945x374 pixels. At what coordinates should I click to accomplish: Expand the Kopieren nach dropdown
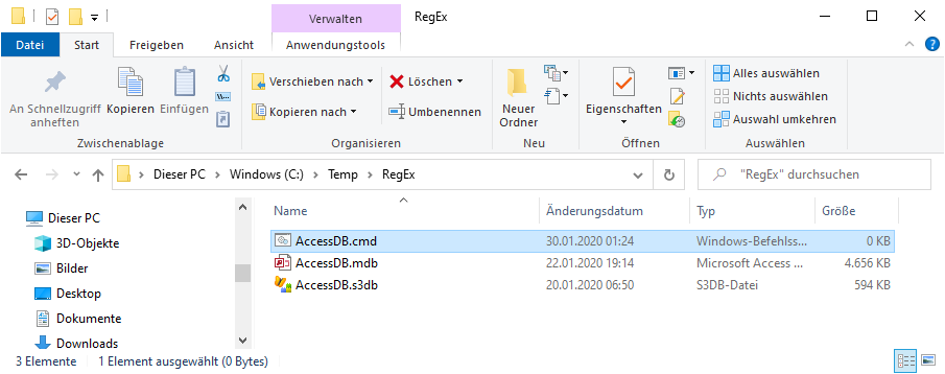(353, 112)
